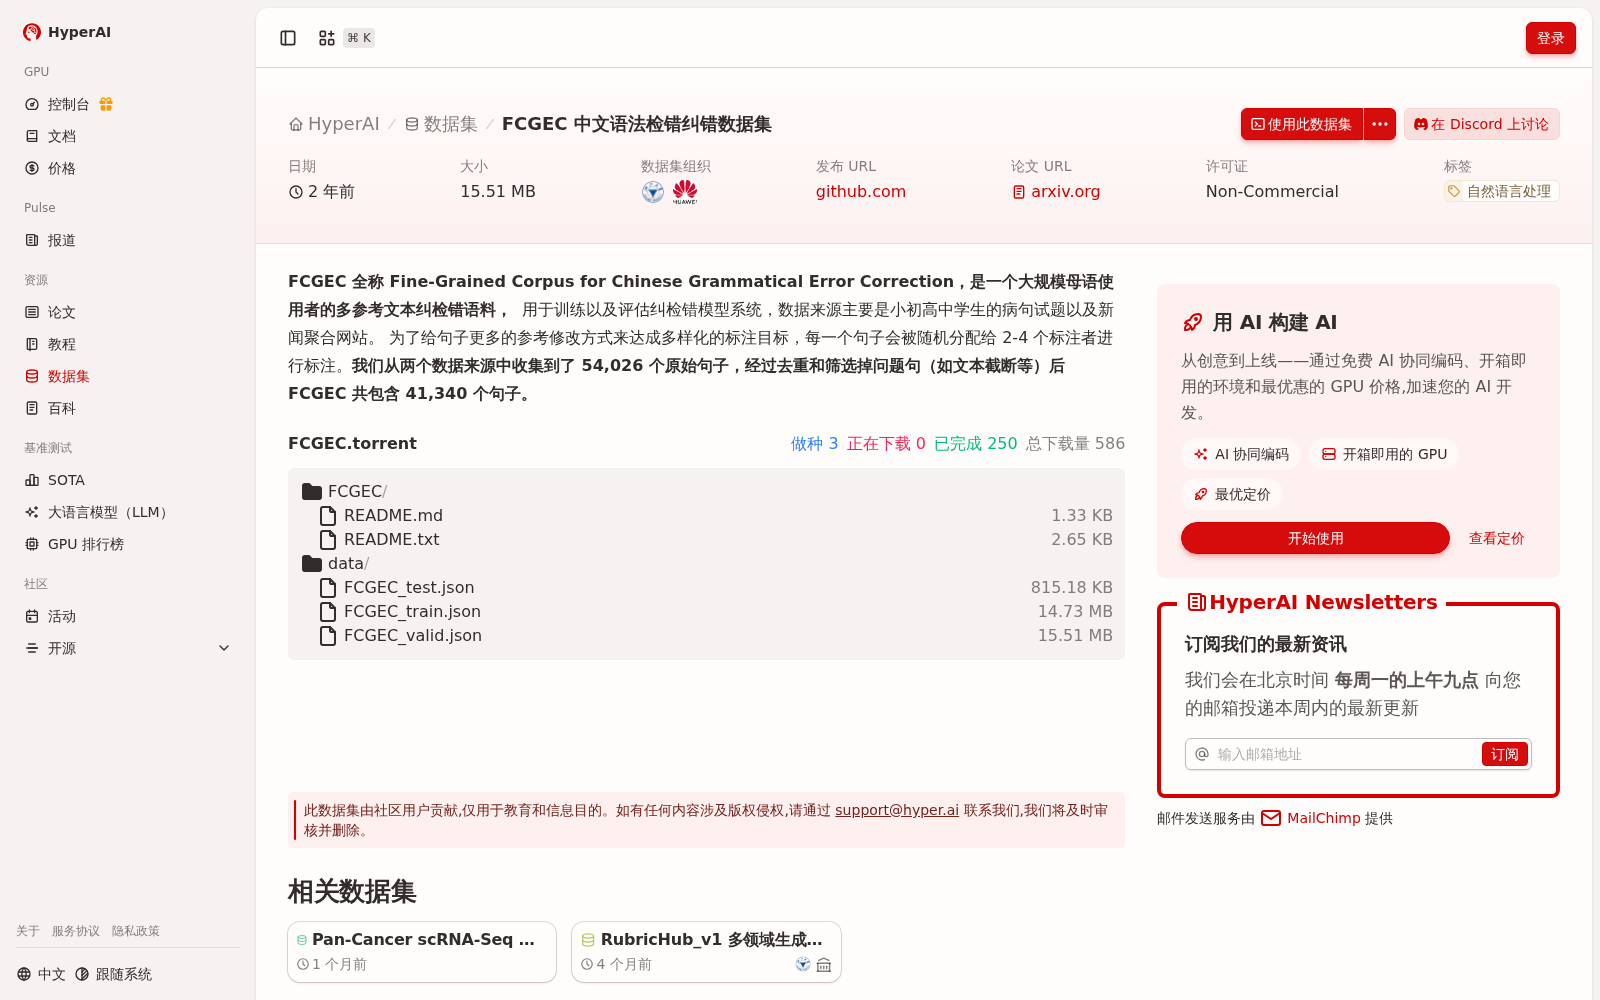
Task: Click 自然语言处理 tag
Action: pos(1501,191)
